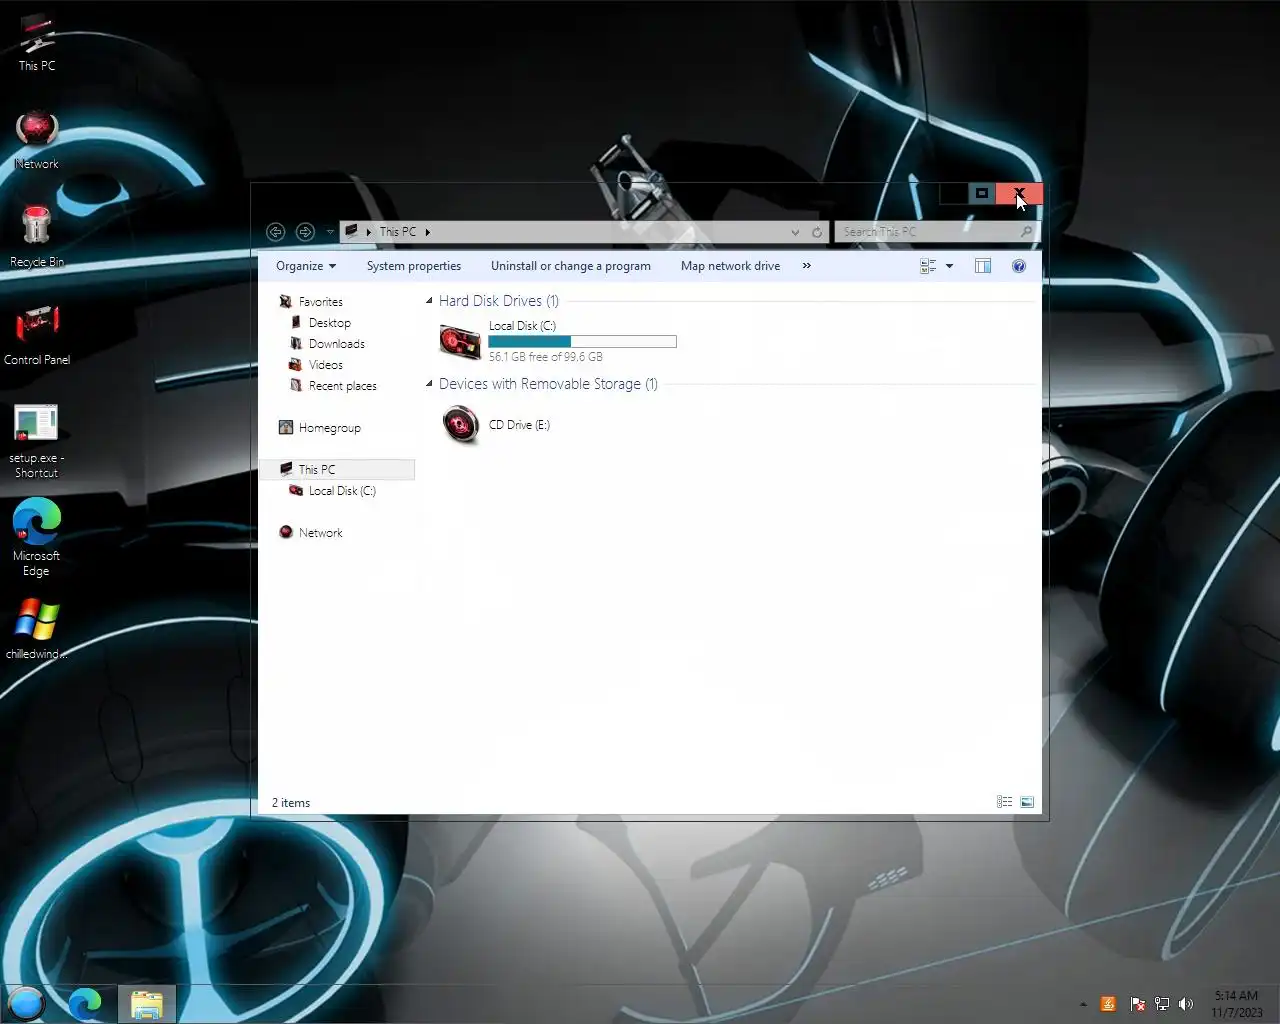Click the Back navigation arrow
Image resolution: width=1280 pixels, height=1024 pixels.
275,232
